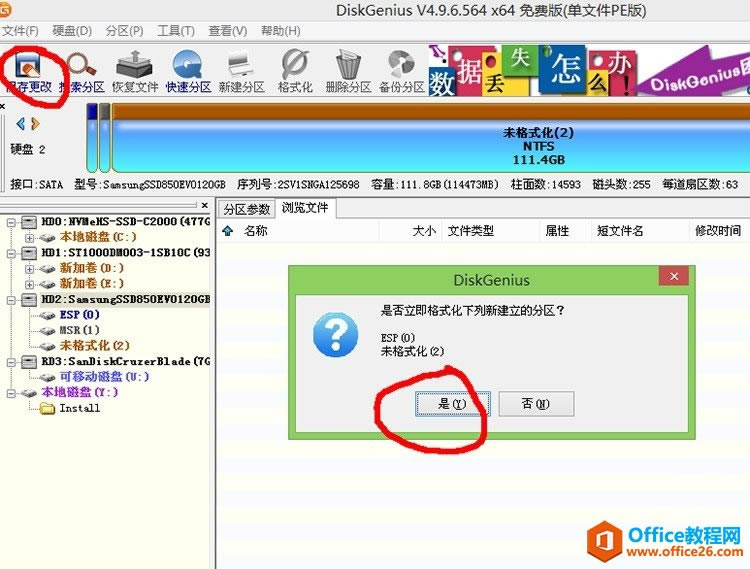Image resolution: width=750 pixels, height=569 pixels.
Task: Sort file list by 属性 column
Action: [557, 231]
